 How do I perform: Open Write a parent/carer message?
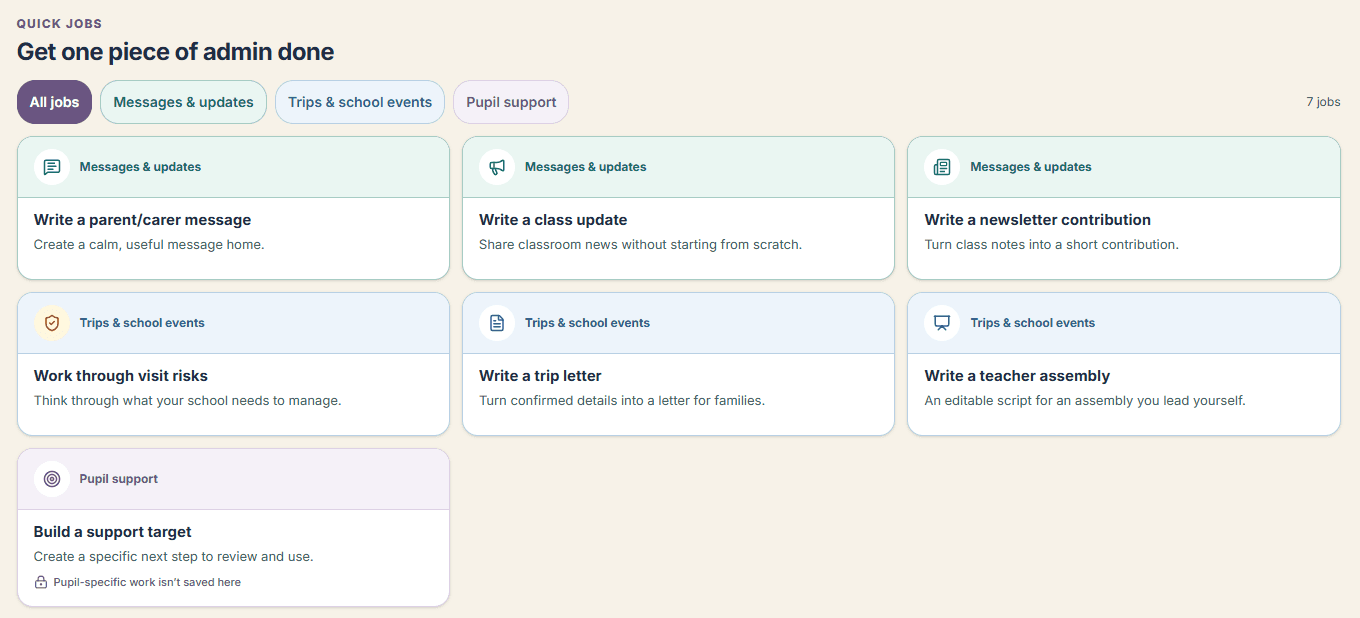click(x=233, y=208)
